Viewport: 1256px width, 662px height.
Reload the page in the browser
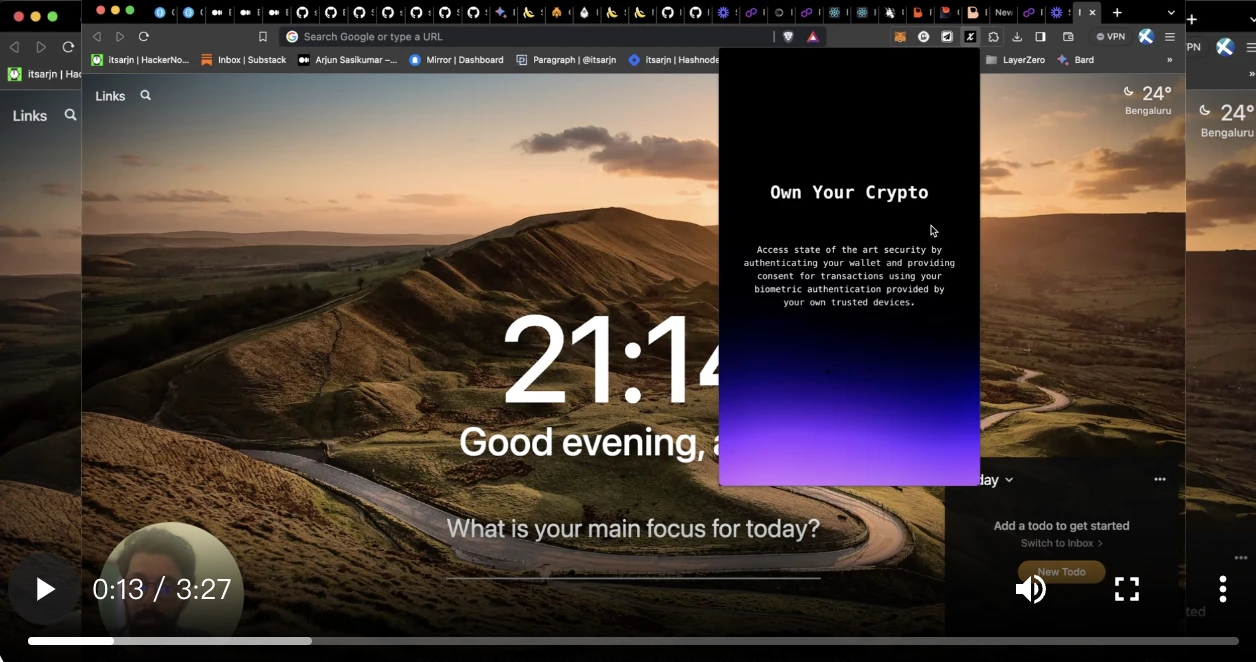pos(144,37)
